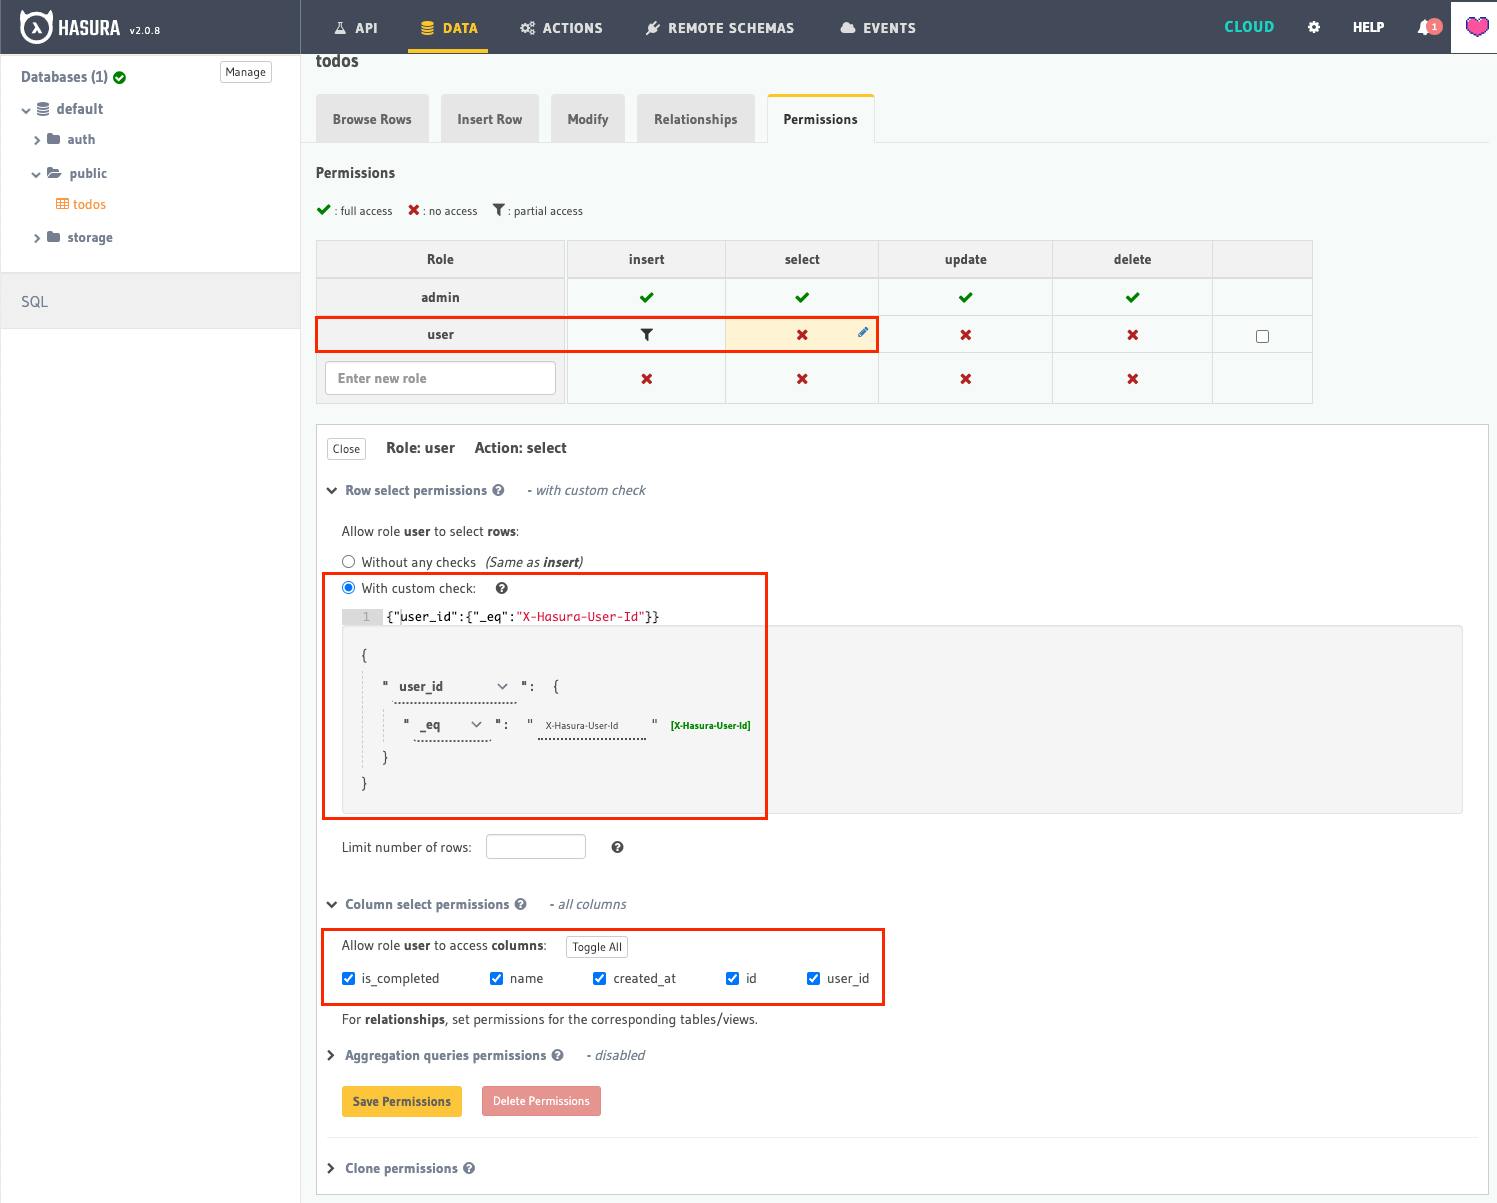This screenshot has height=1203, width=1497.
Task: Click Delete Permissions button
Action: pos(541,1101)
